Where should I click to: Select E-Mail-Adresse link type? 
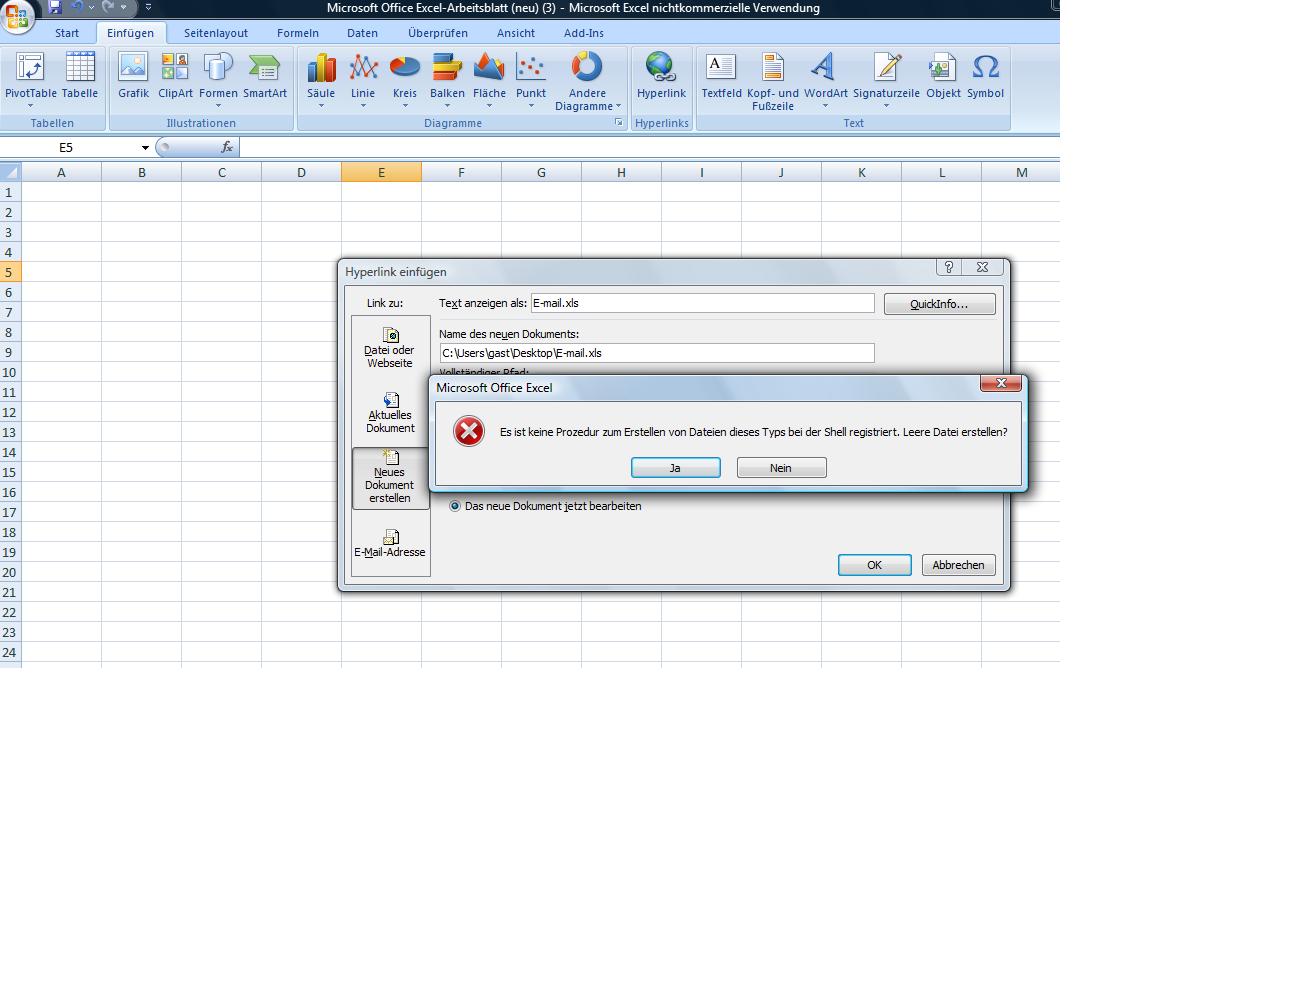[x=390, y=544]
